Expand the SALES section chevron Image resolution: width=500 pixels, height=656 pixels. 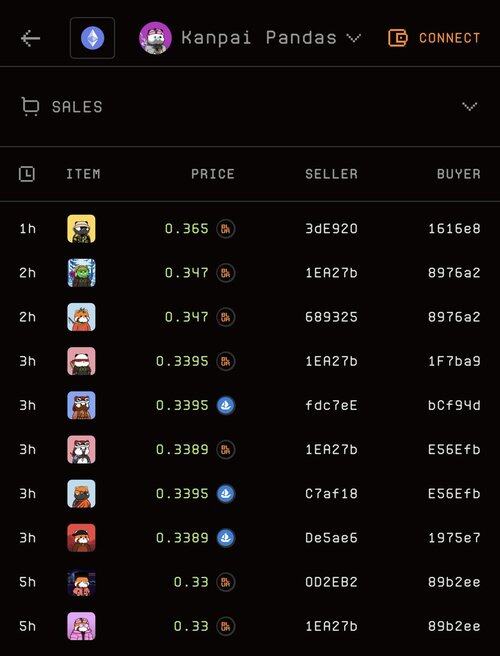pyautogui.click(x=469, y=106)
